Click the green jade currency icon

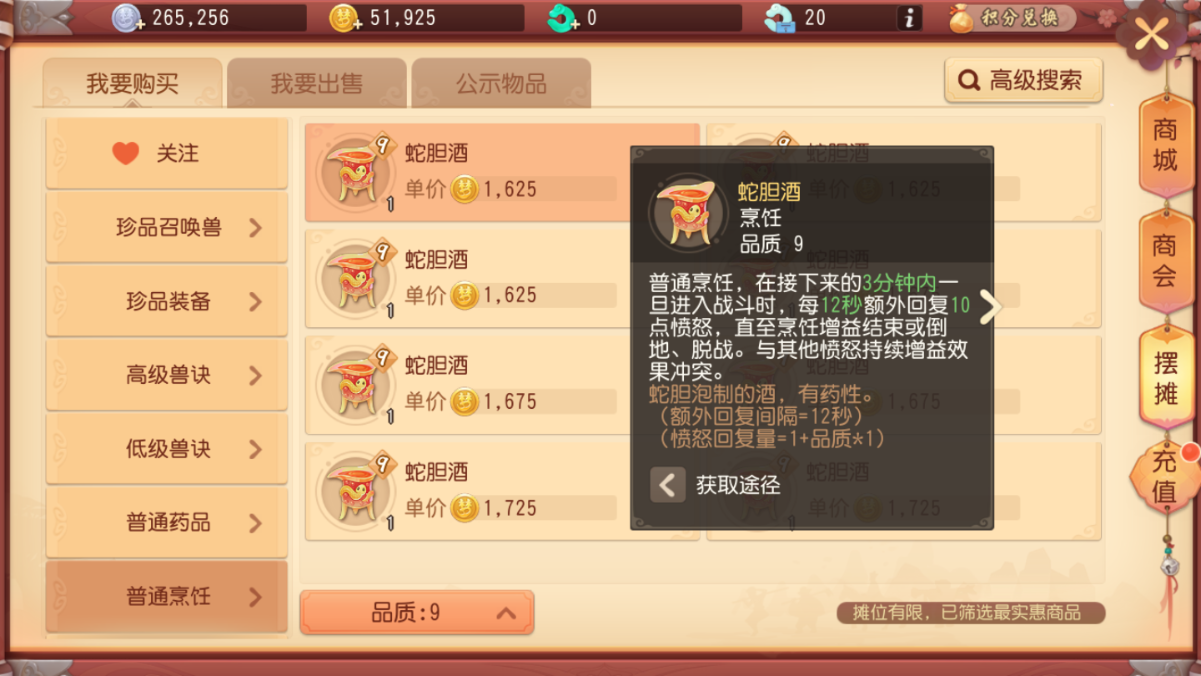[563, 18]
